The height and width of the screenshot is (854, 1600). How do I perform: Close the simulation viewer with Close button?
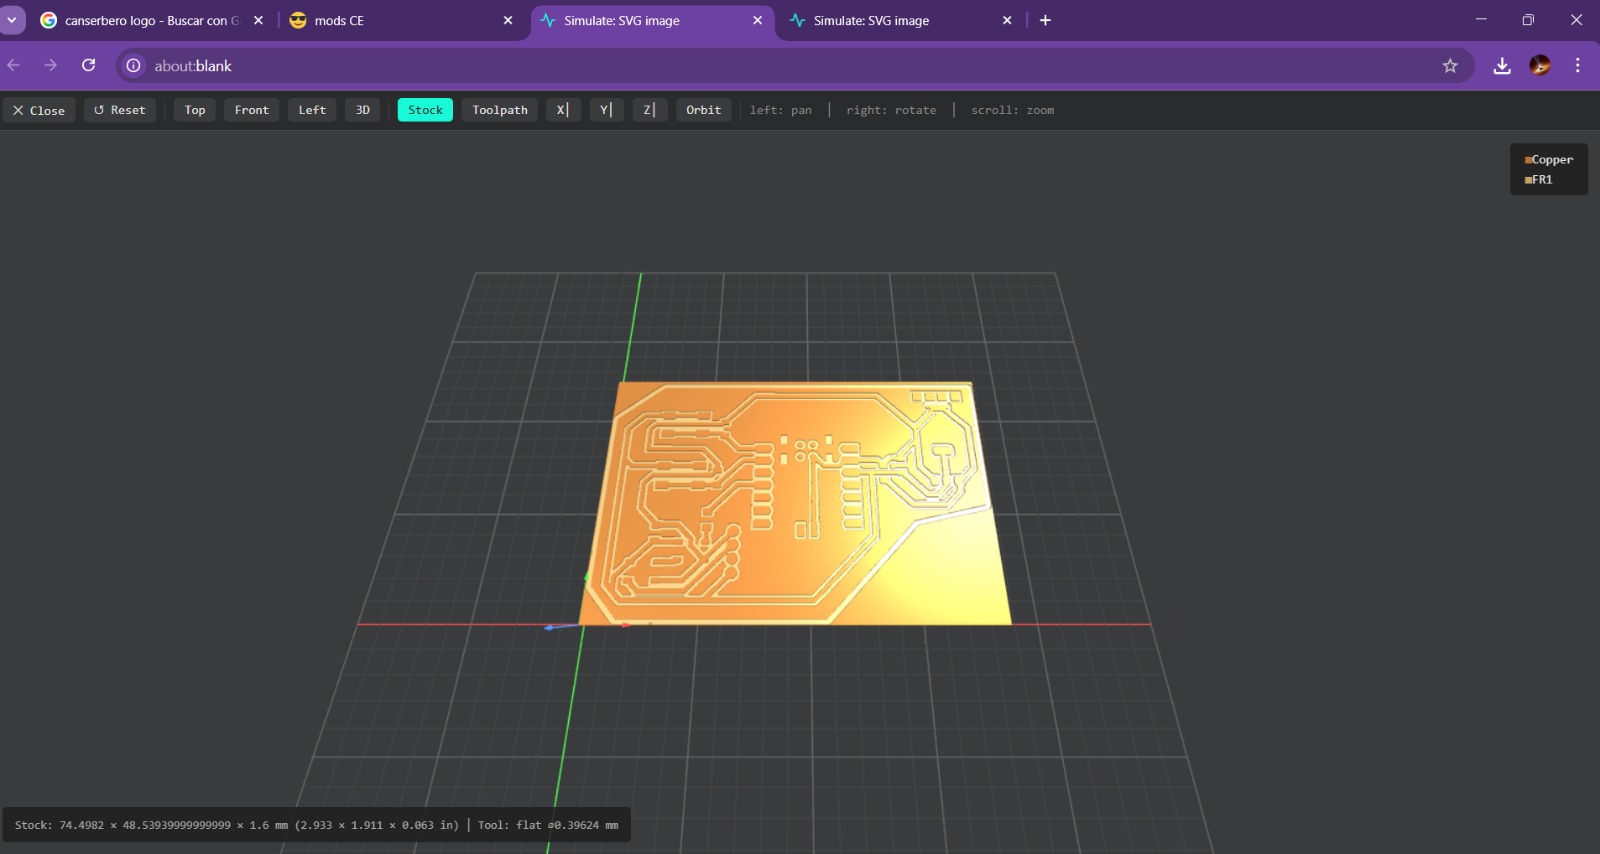pos(39,110)
